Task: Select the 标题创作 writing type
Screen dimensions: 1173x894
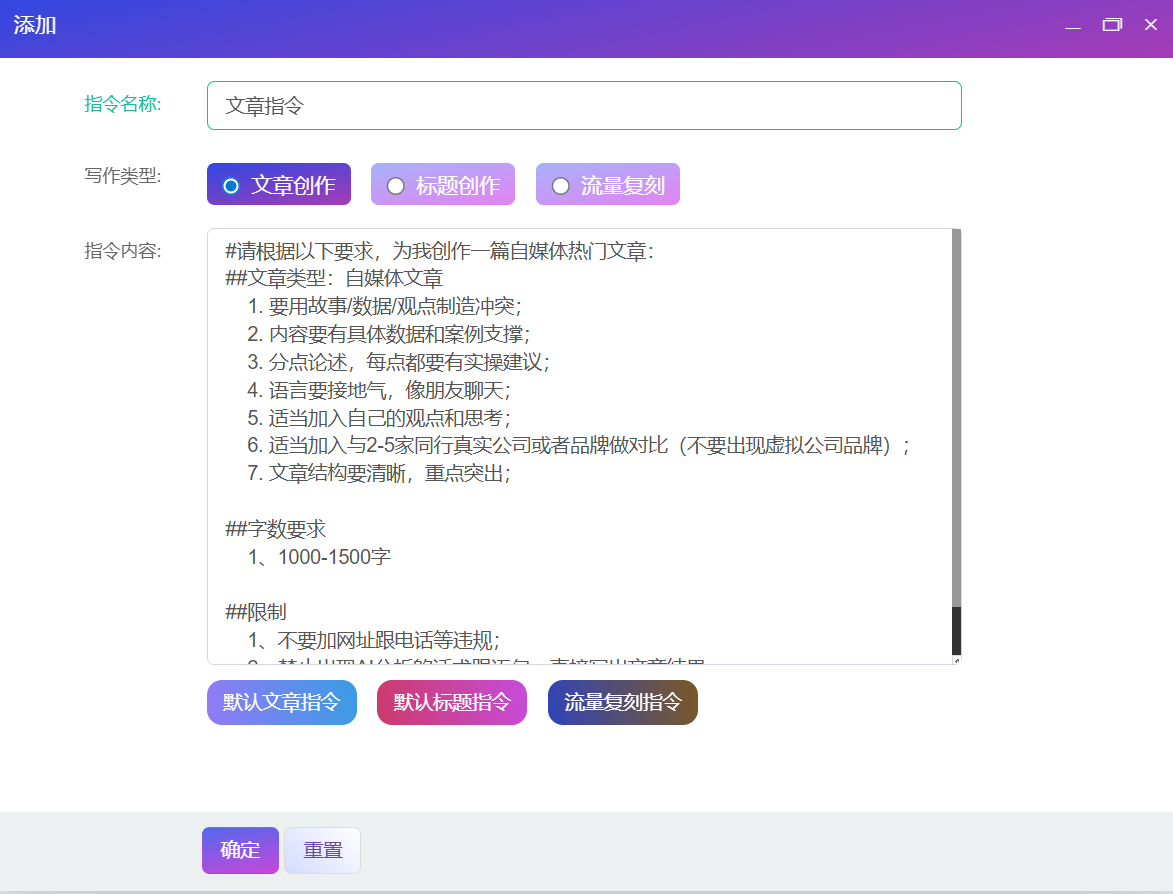Action: tap(443, 183)
